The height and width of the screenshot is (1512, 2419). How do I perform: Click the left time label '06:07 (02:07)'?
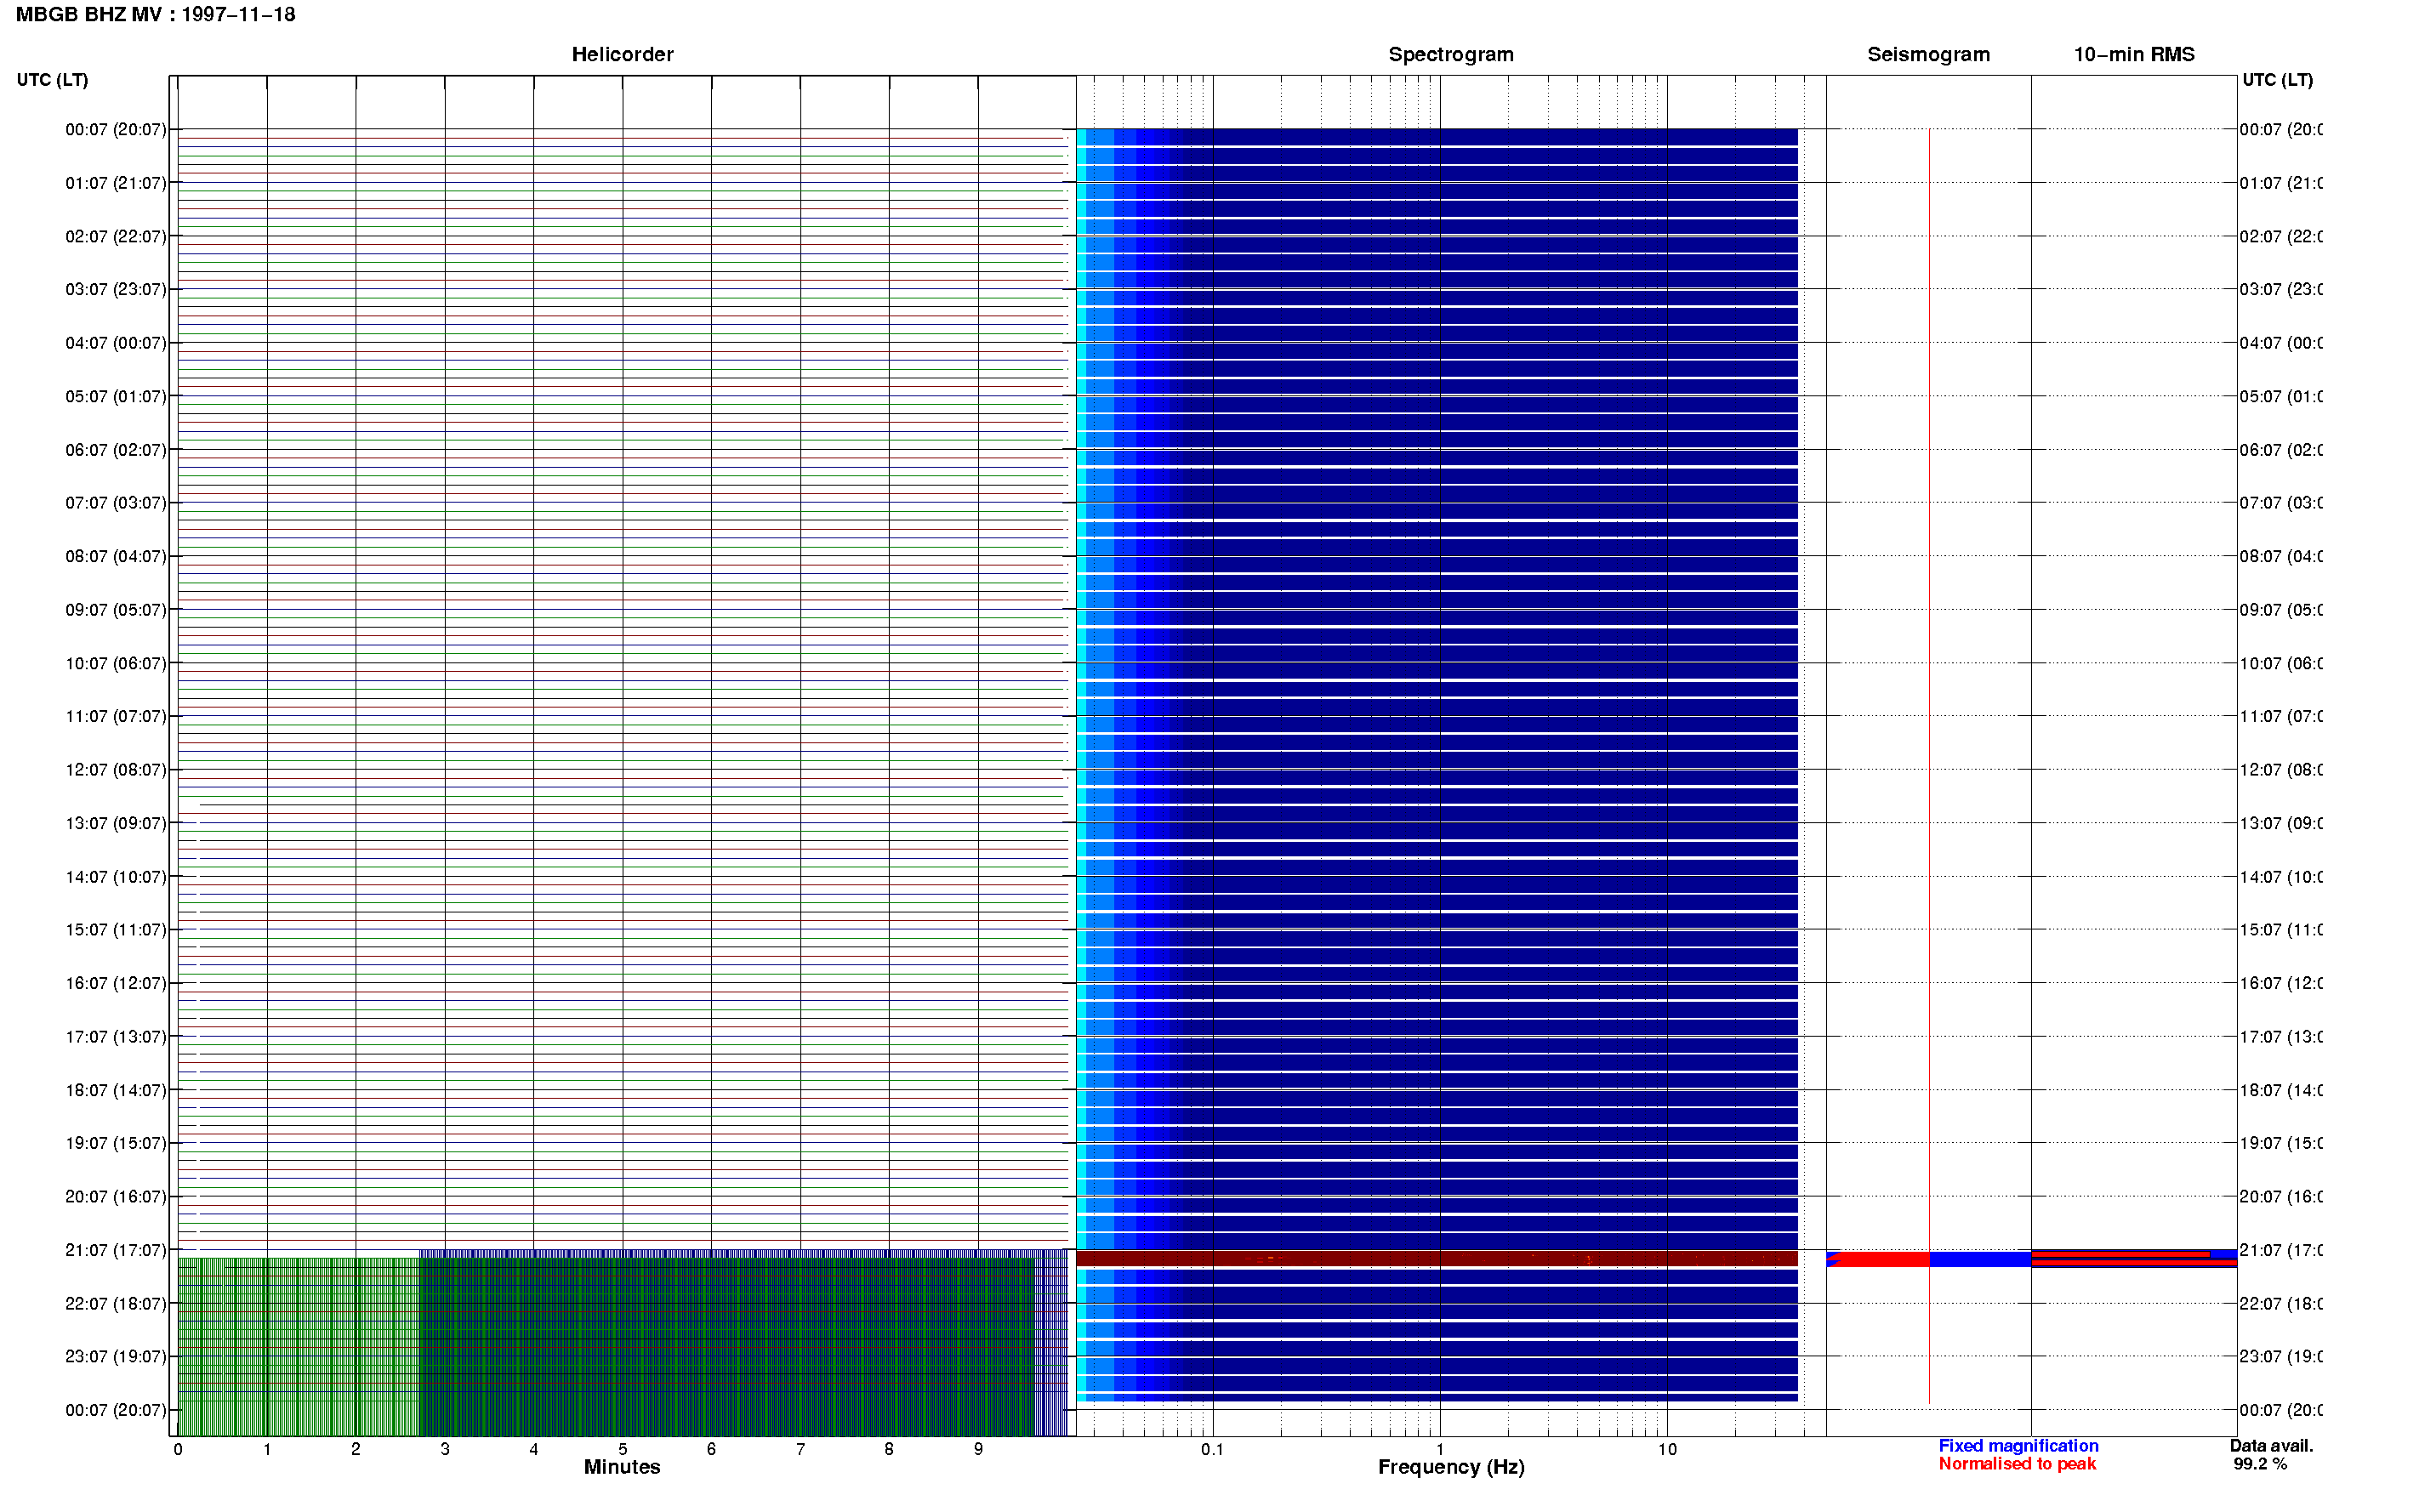(x=116, y=450)
